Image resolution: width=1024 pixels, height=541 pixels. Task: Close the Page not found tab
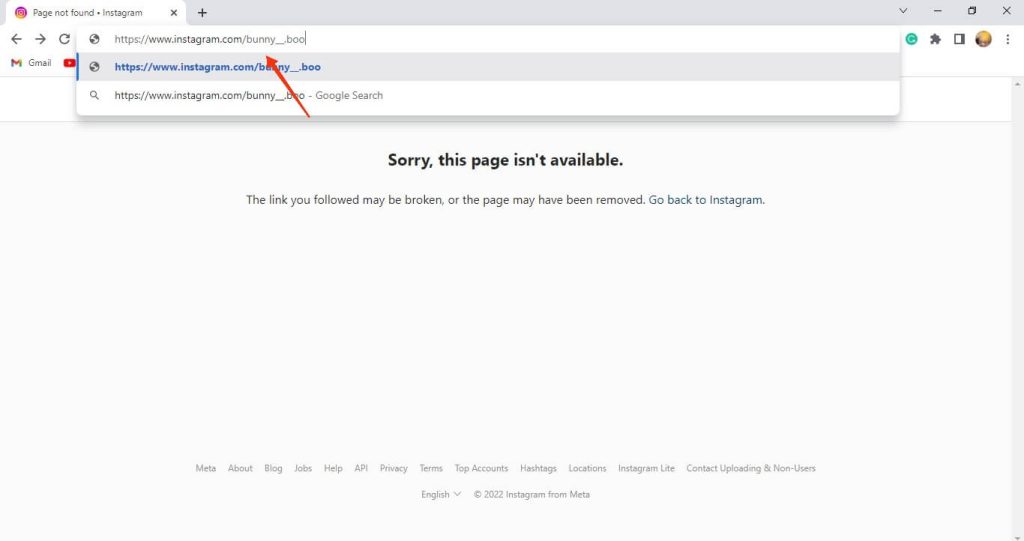[x=174, y=12]
